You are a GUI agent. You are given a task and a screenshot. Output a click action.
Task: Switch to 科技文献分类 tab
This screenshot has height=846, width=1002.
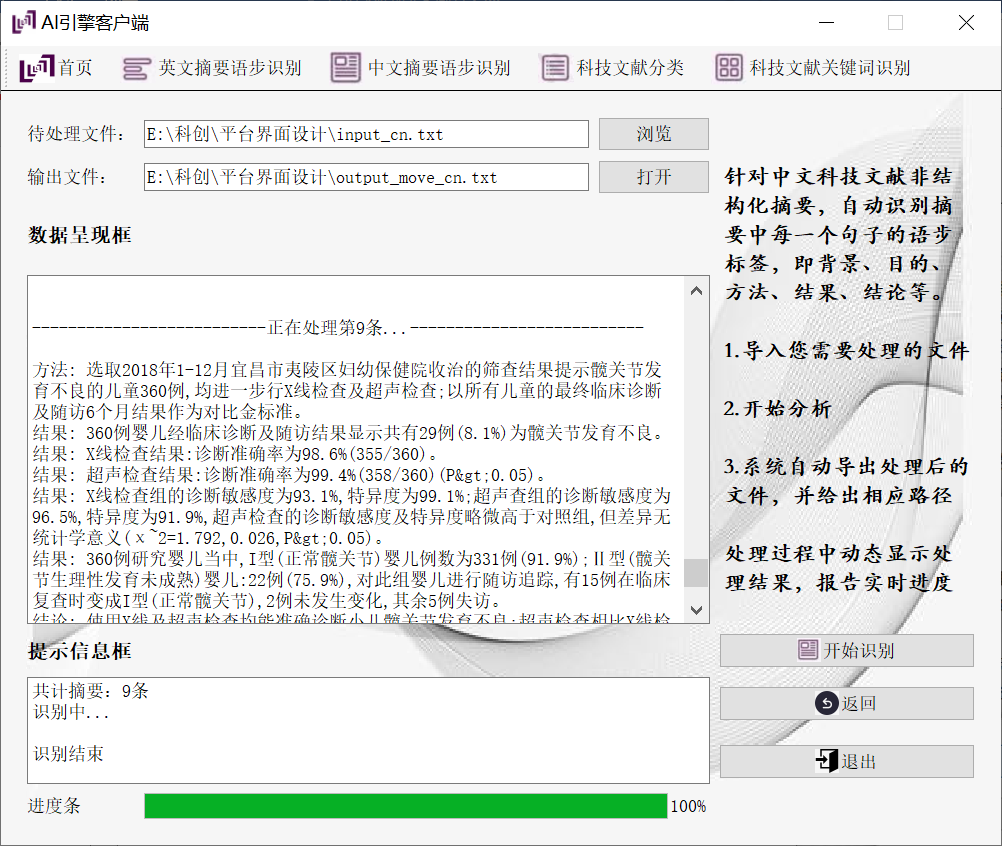[x=630, y=68]
